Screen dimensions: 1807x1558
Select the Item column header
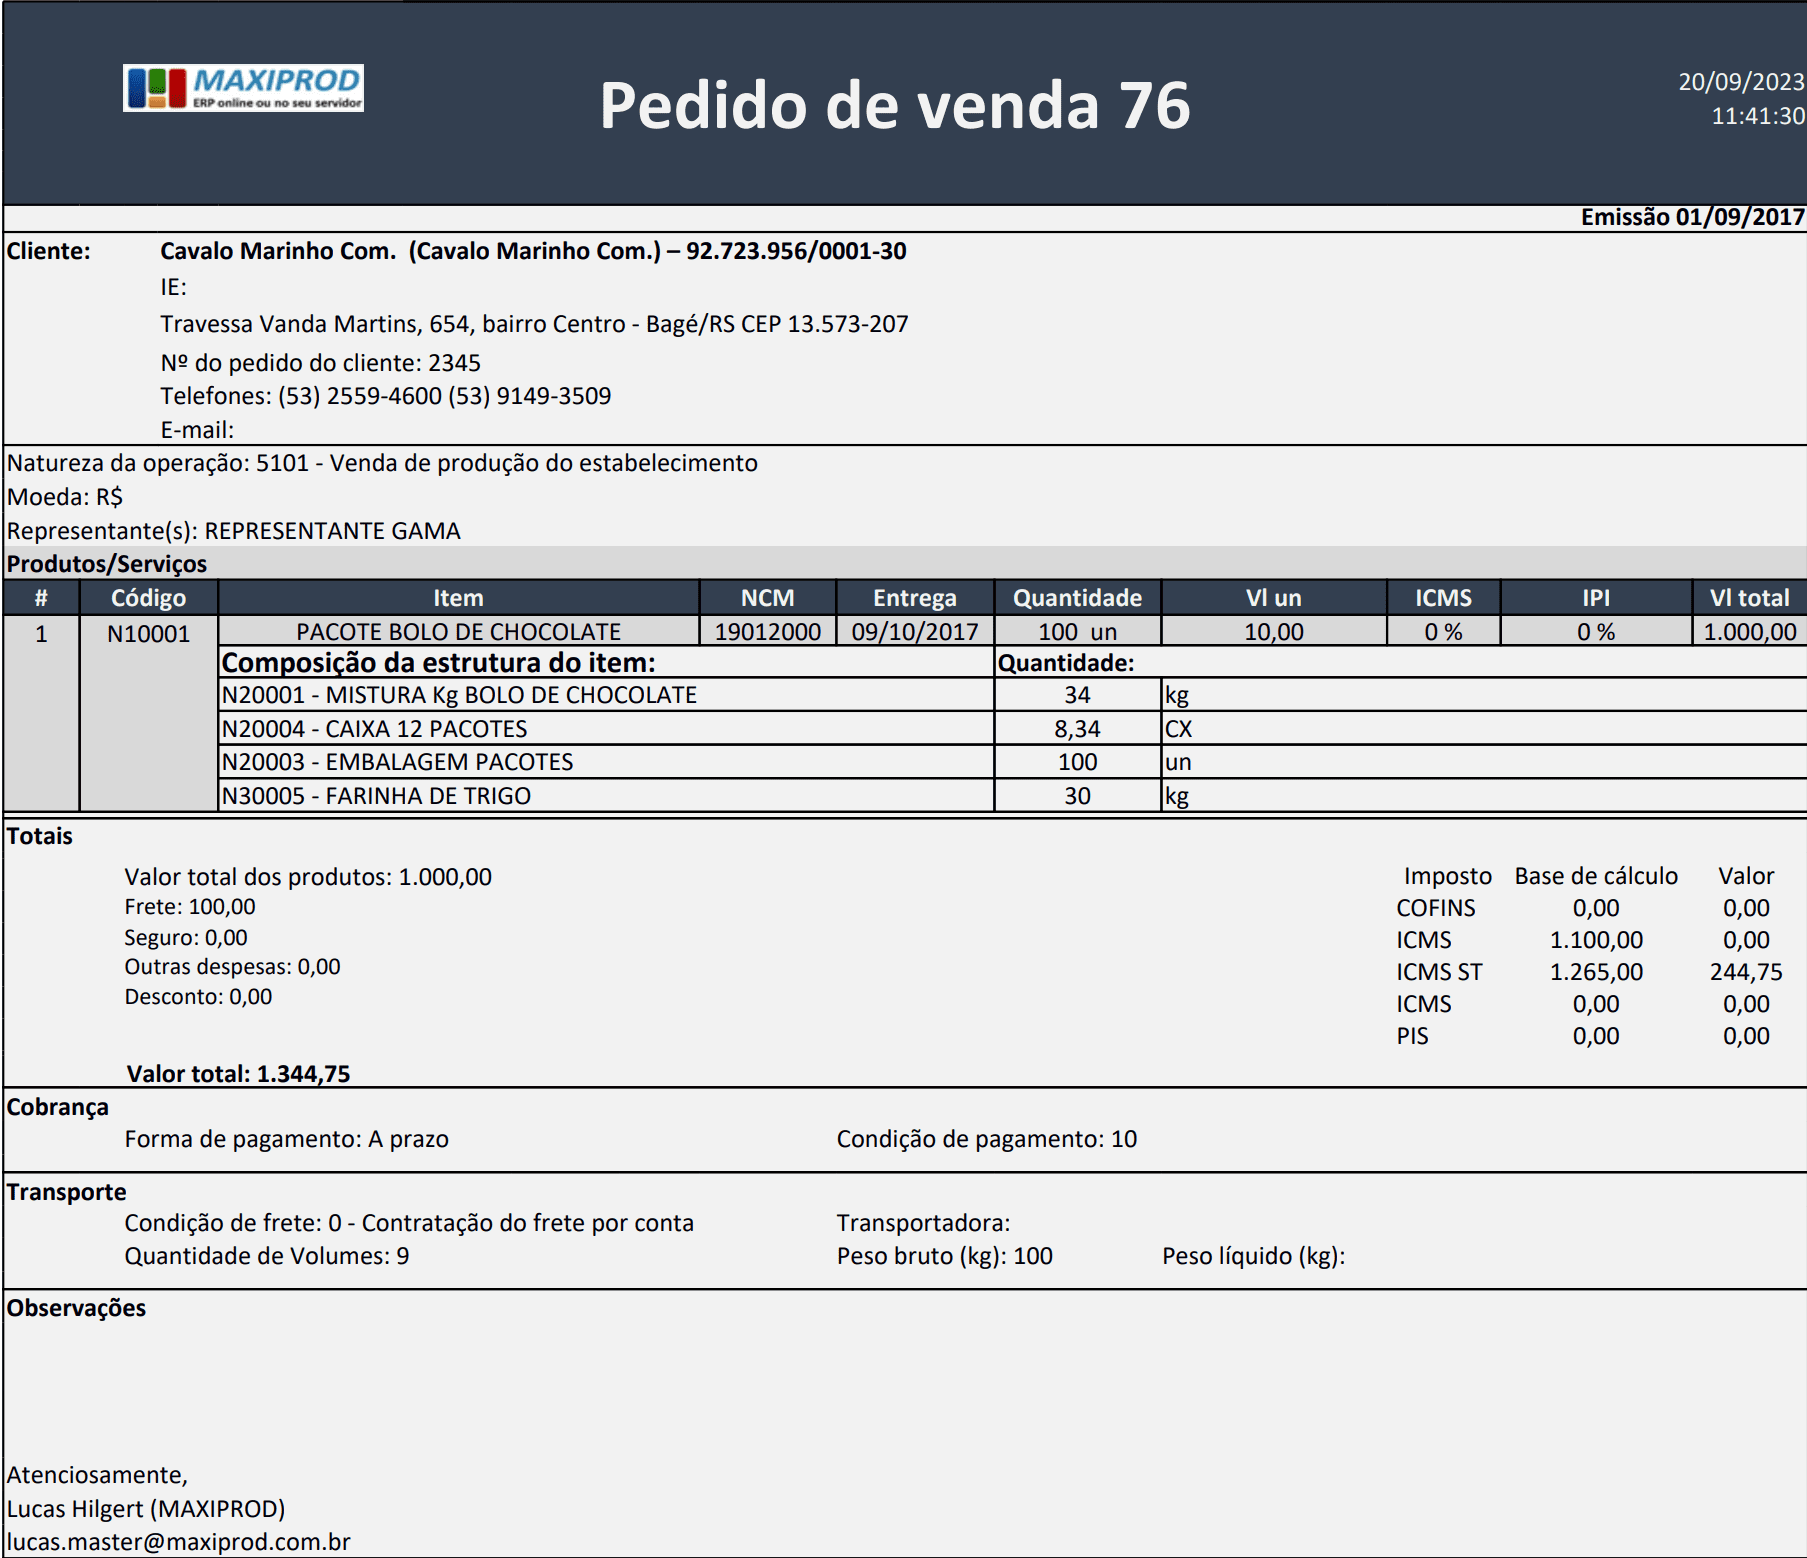coord(458,598)
